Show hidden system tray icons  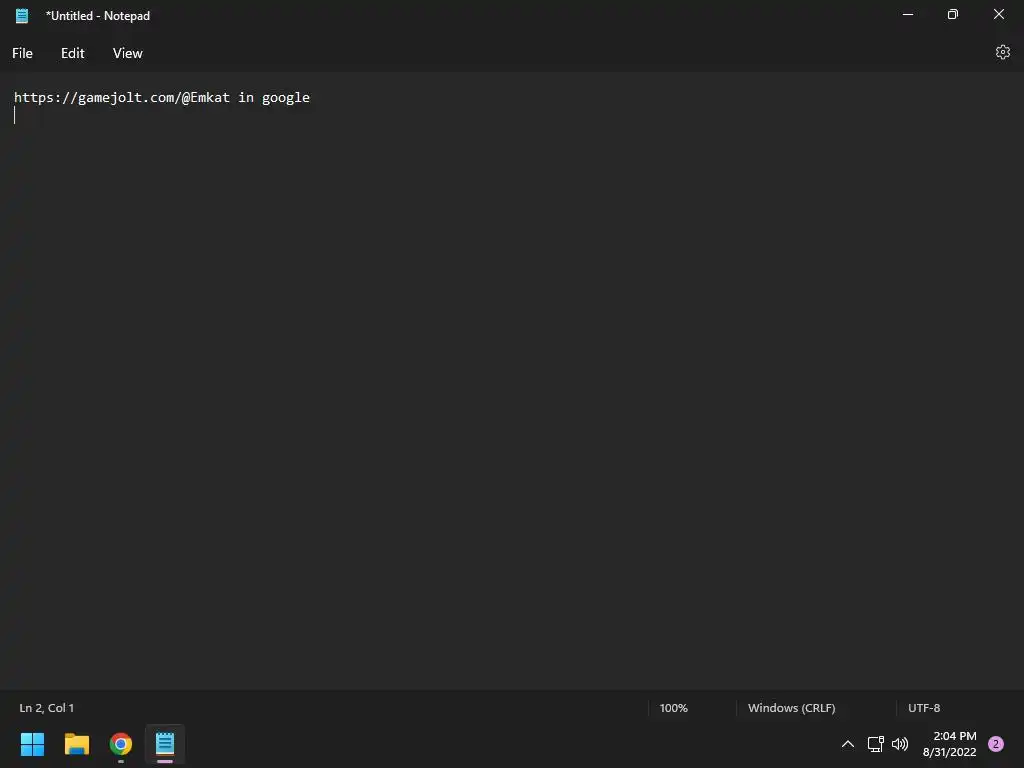[x=848, y=744]
